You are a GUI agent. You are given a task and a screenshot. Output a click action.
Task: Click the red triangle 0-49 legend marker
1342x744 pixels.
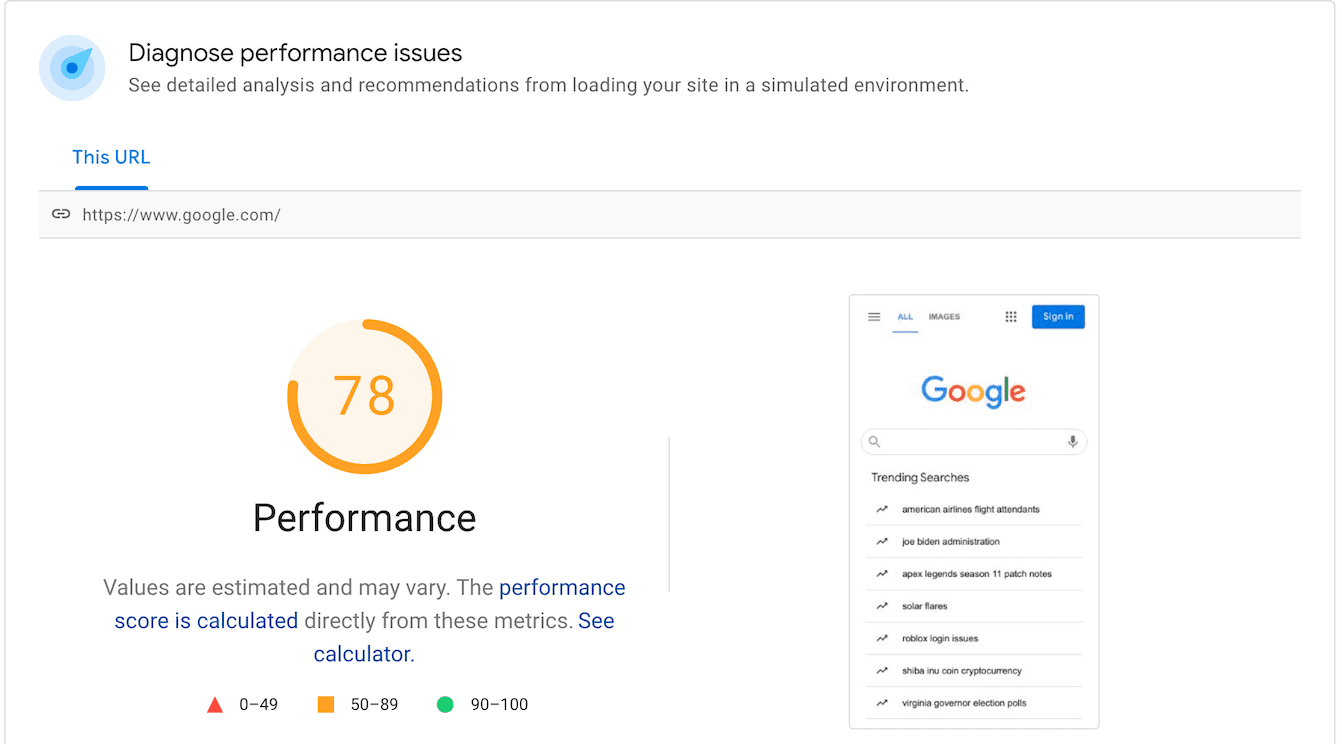pos(215,704)
